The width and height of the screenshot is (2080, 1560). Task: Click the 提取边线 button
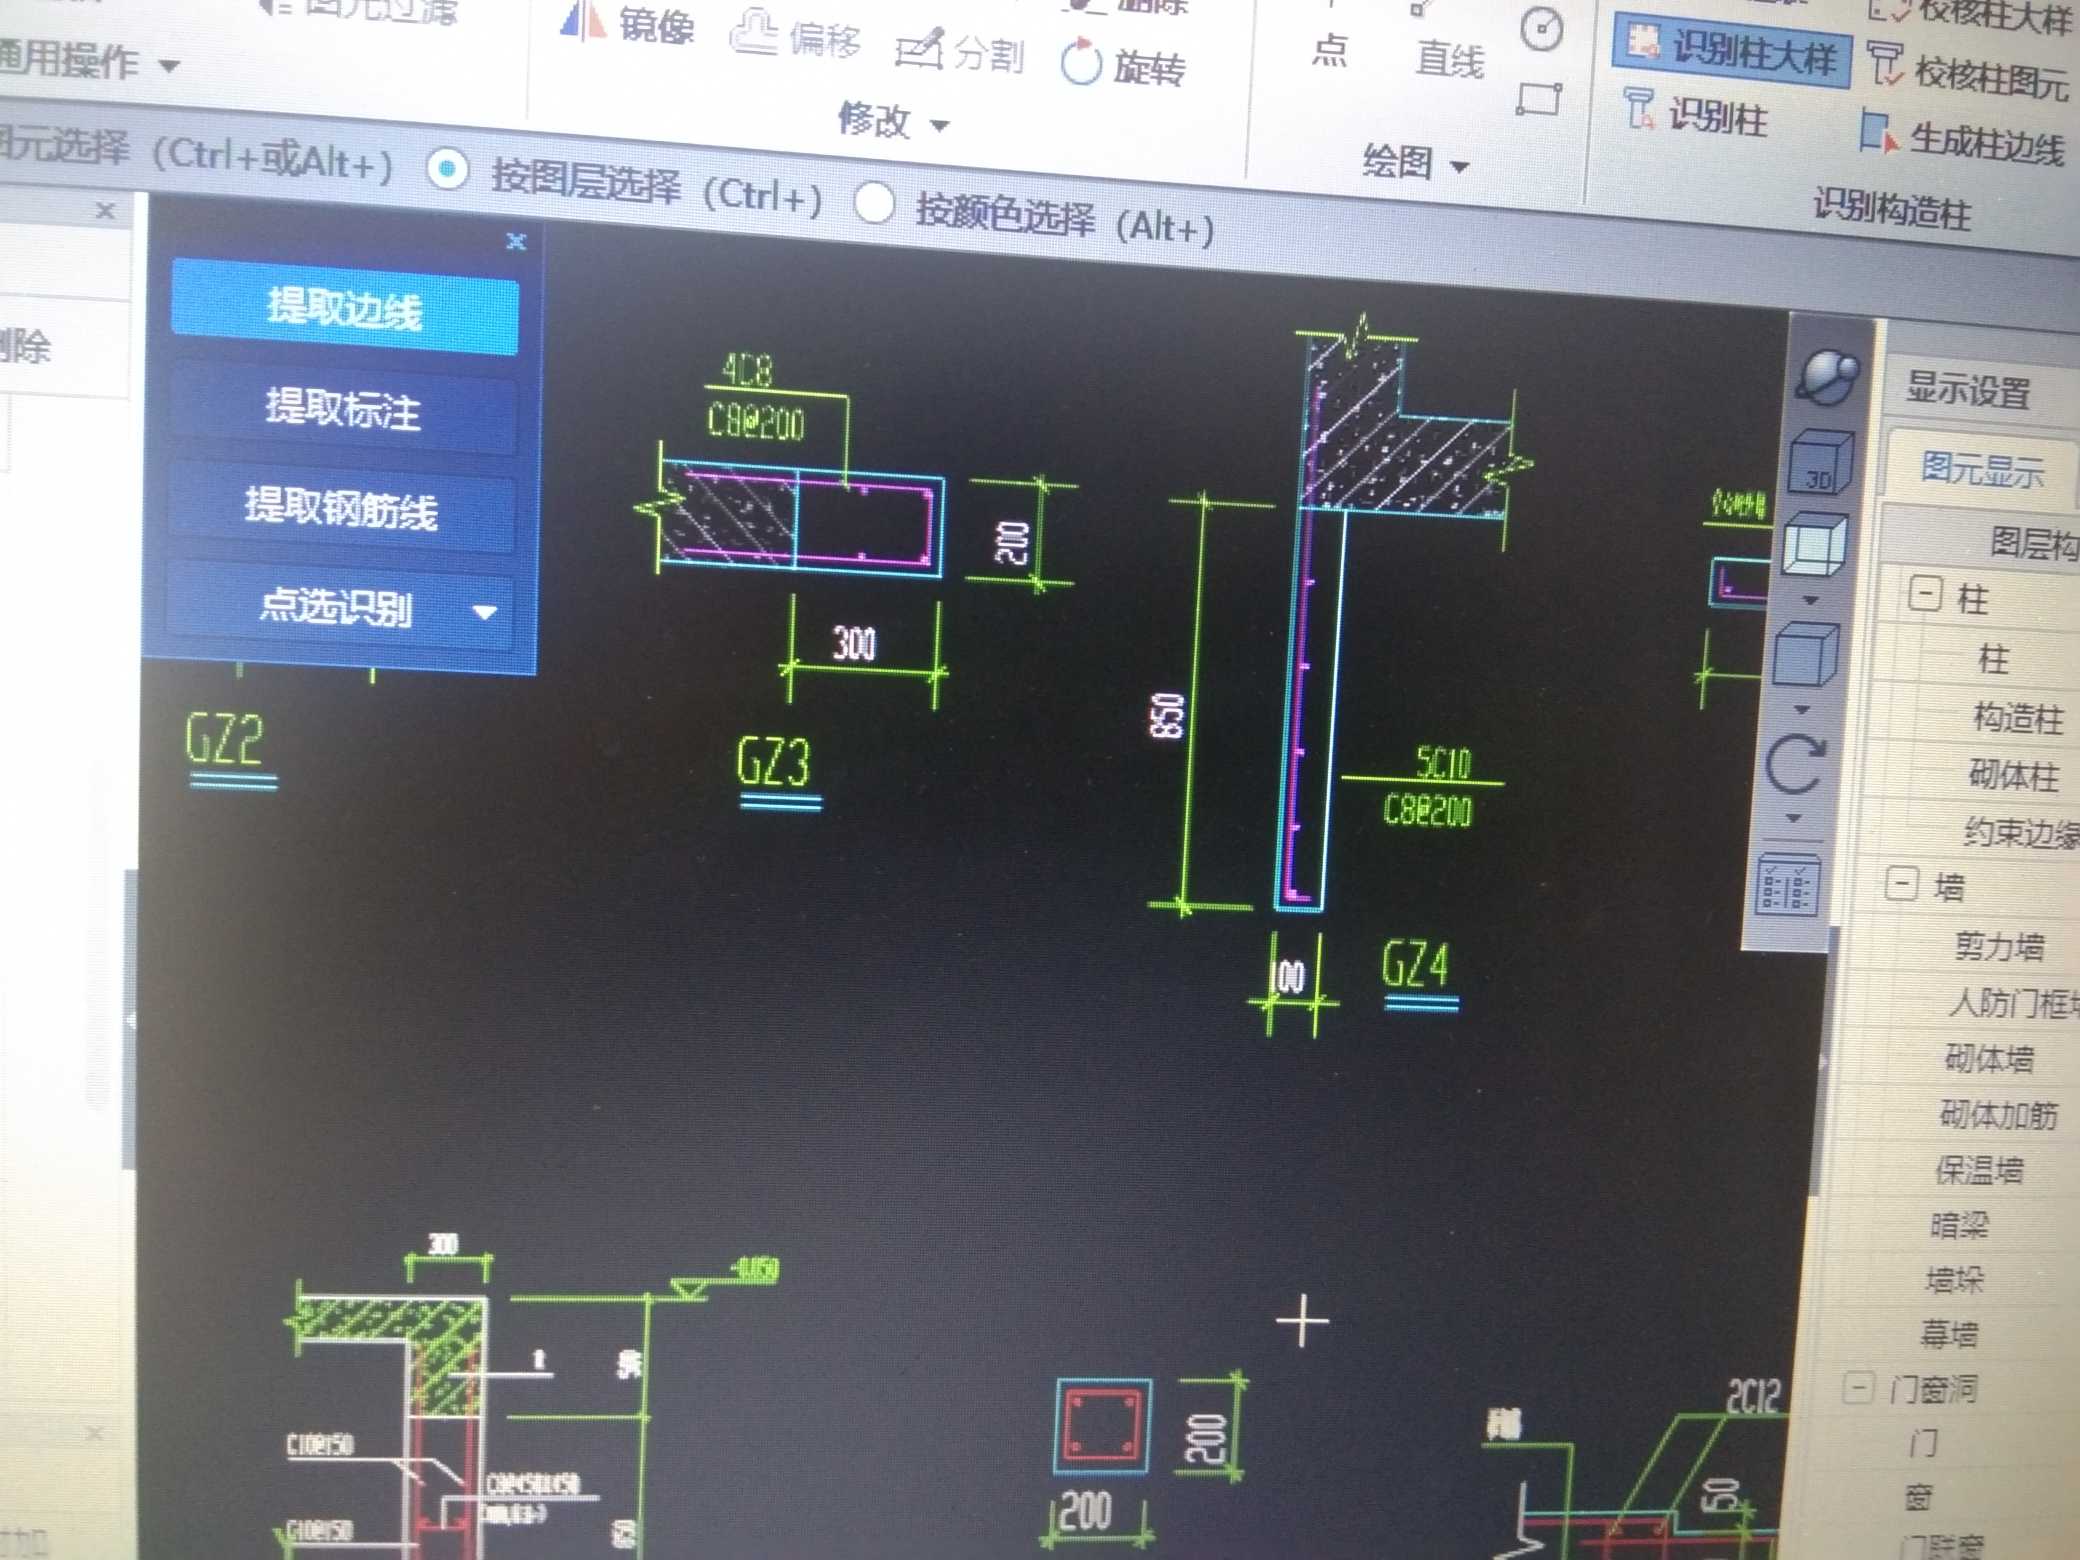(345, 308)
